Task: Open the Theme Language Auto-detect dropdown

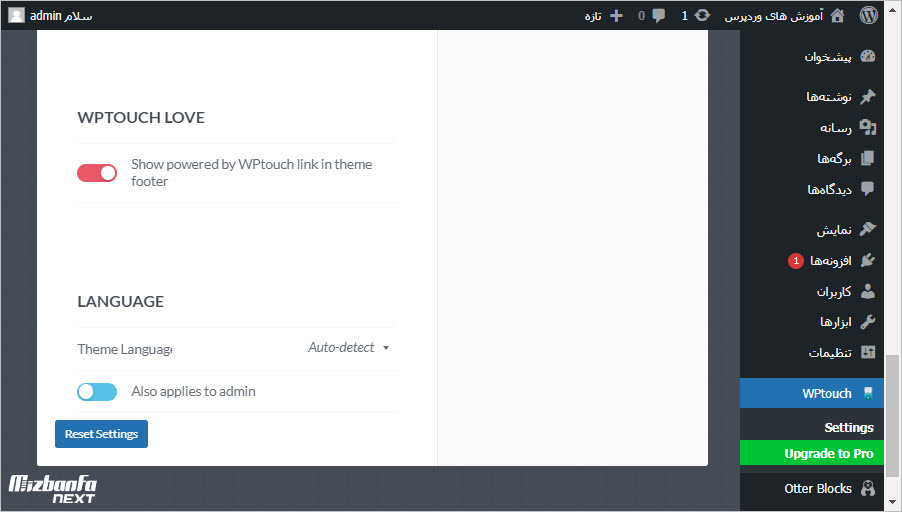Action: coord(349,347)
